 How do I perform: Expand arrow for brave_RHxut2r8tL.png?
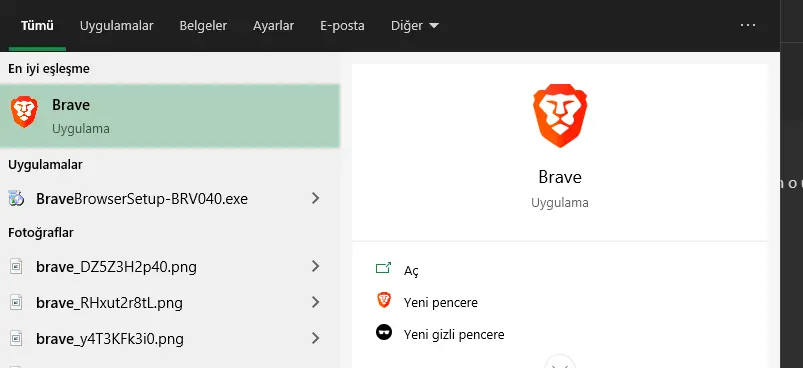(315, 302)
